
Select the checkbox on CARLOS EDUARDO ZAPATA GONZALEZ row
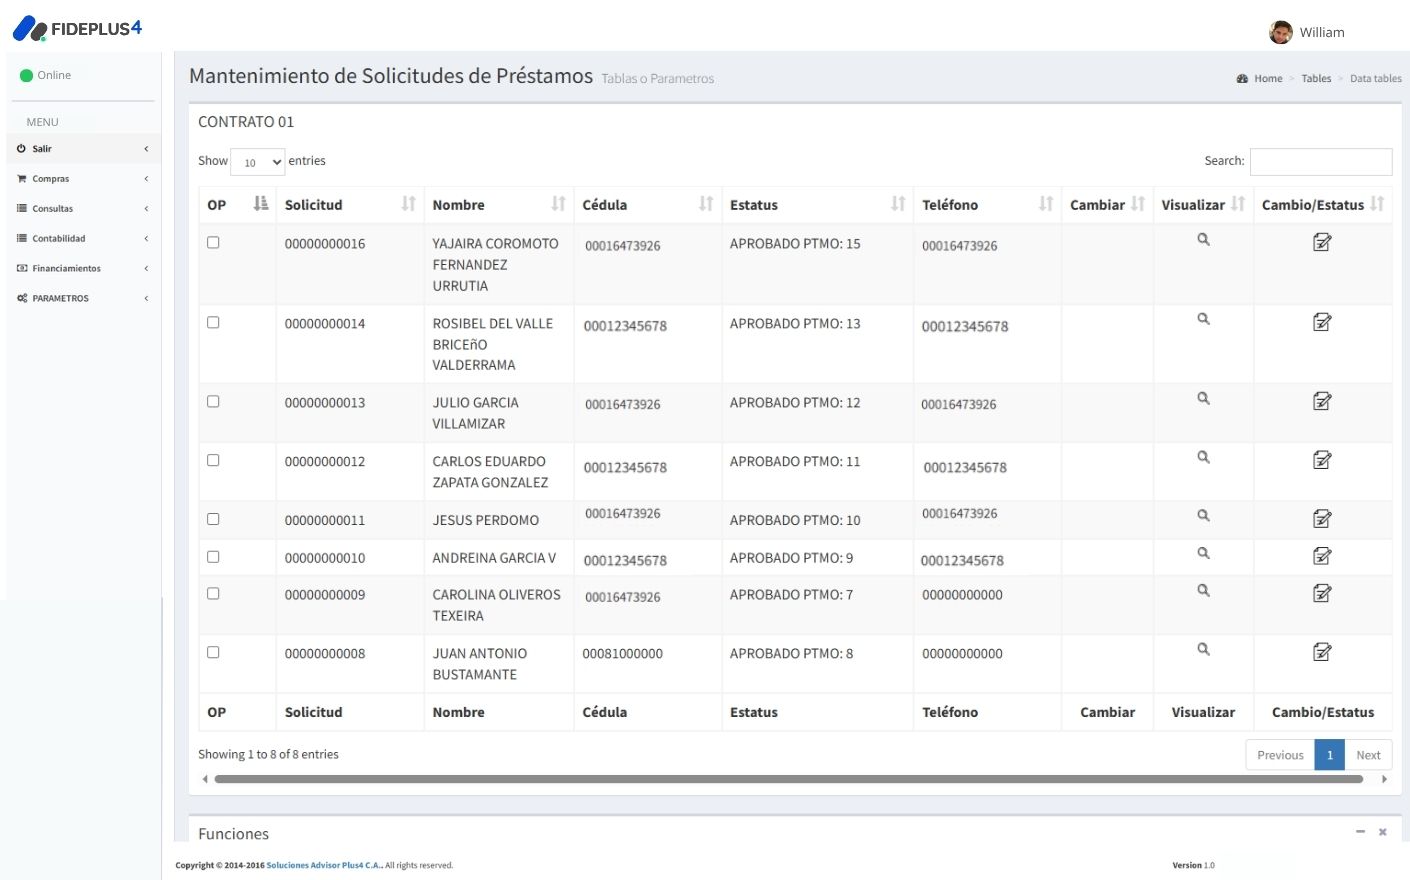click(212, 460)
